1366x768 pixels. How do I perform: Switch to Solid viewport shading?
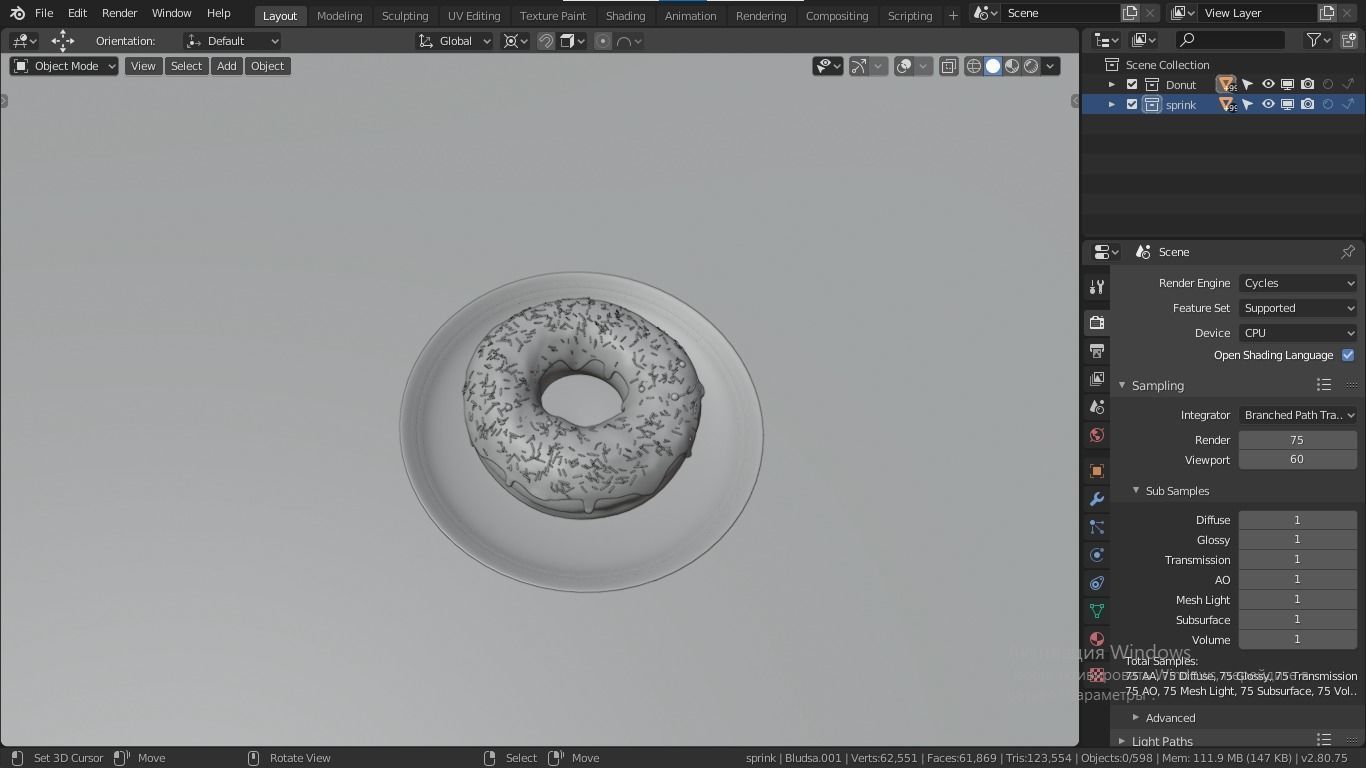tap(993, 66)
